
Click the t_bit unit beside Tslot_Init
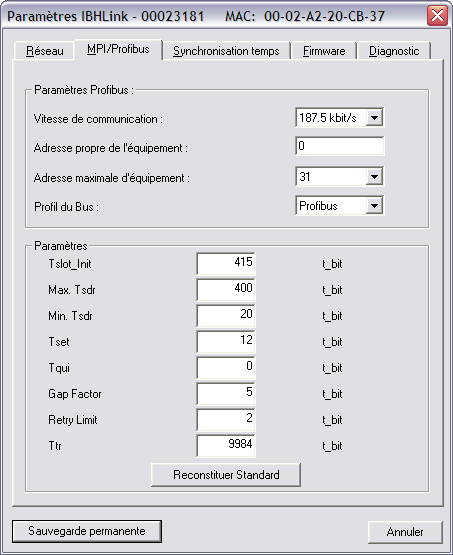click(332, 264)
